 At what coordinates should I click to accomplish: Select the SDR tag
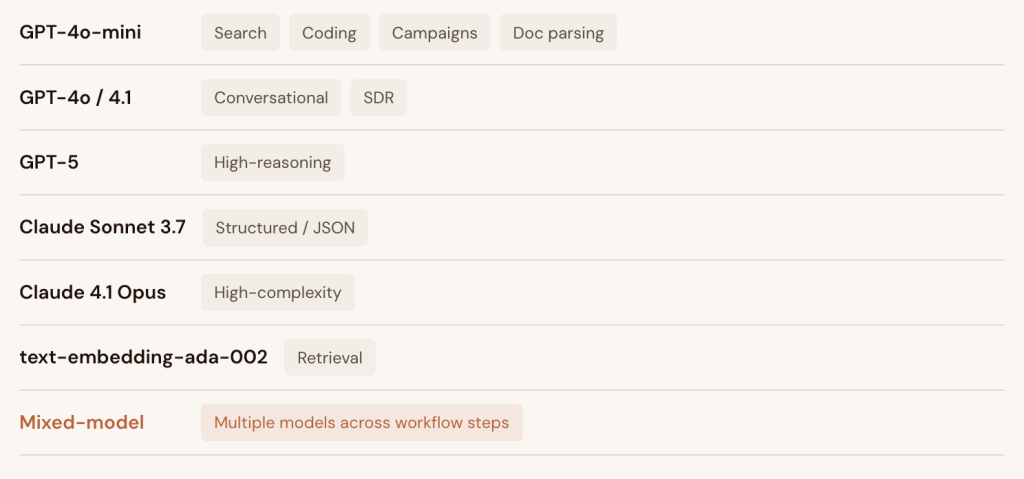[379, 97]
